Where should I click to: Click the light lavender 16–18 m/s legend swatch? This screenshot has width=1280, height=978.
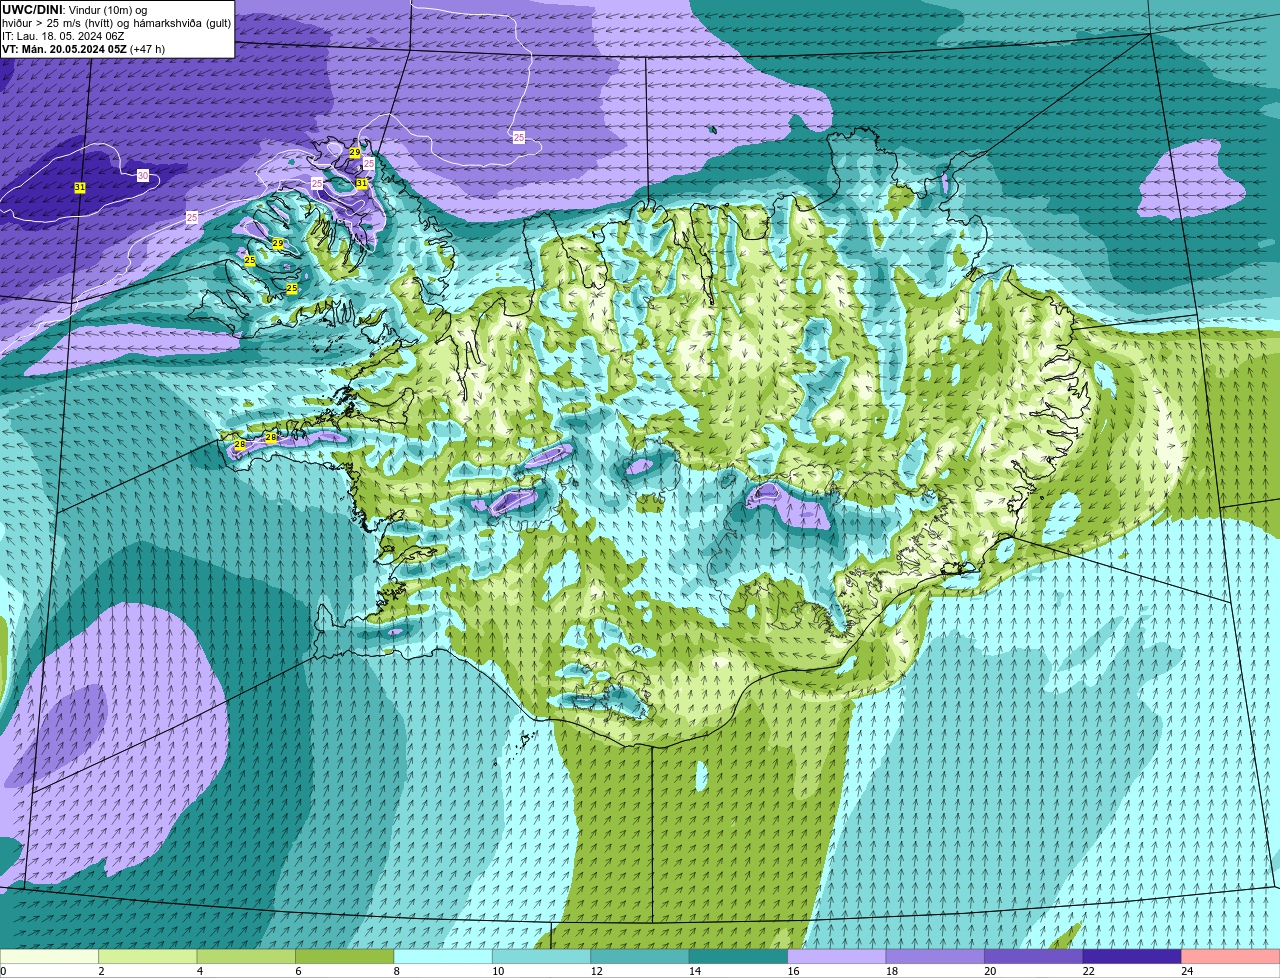click(x=837, y=957)
